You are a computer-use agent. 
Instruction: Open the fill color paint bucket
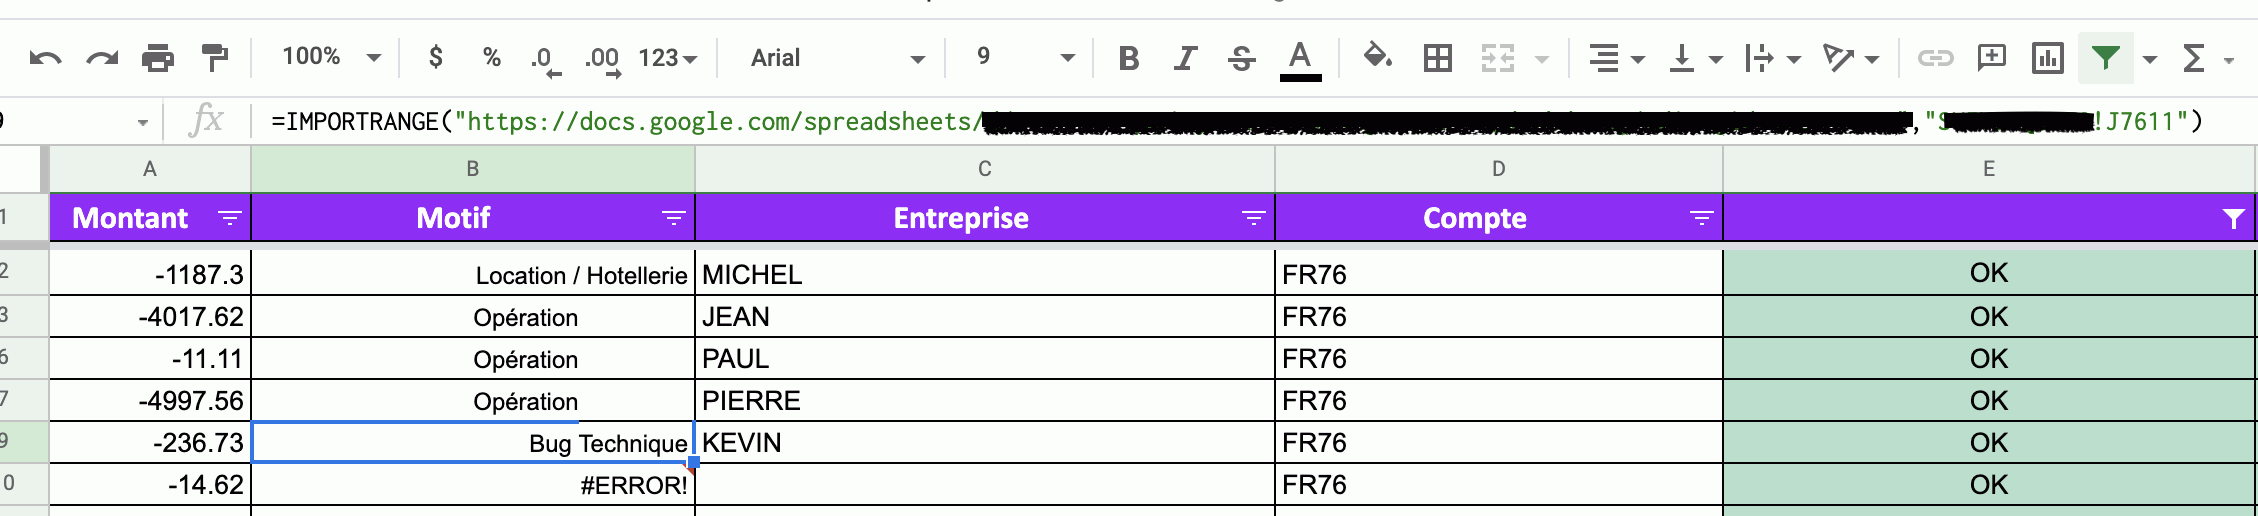click(x=1378, y=57)
